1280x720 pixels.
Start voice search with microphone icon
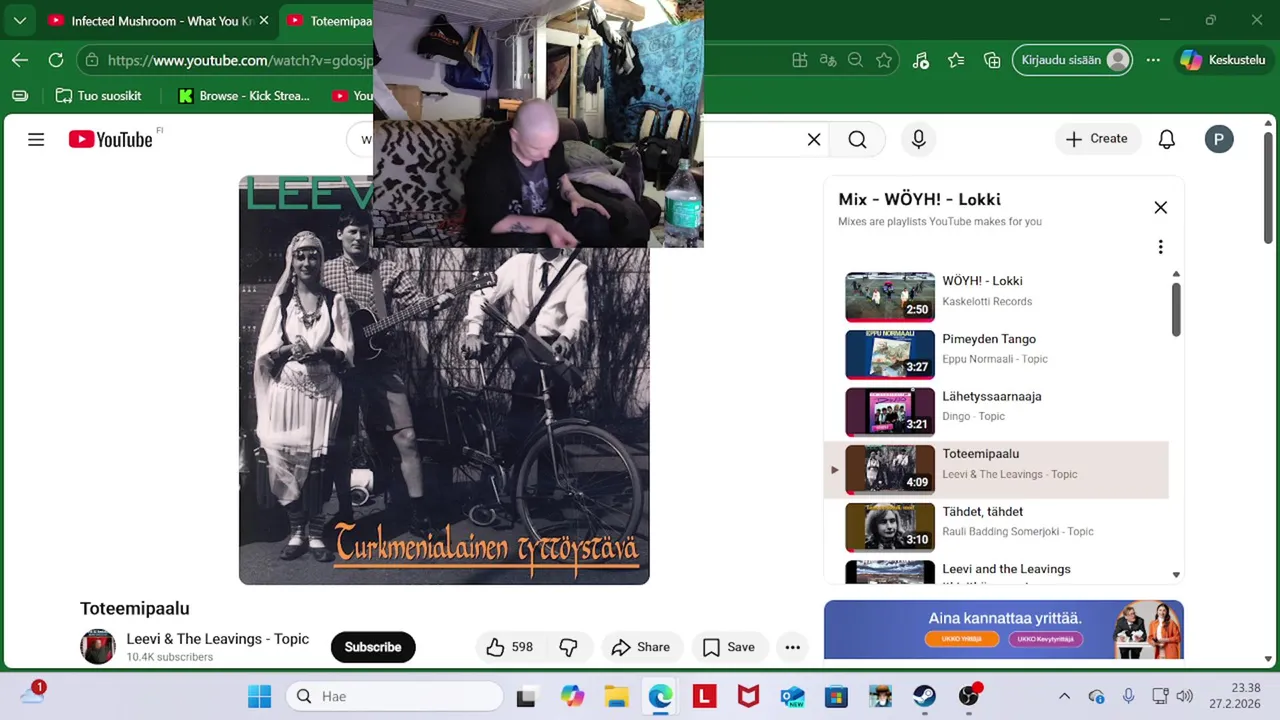click(918, 140)
